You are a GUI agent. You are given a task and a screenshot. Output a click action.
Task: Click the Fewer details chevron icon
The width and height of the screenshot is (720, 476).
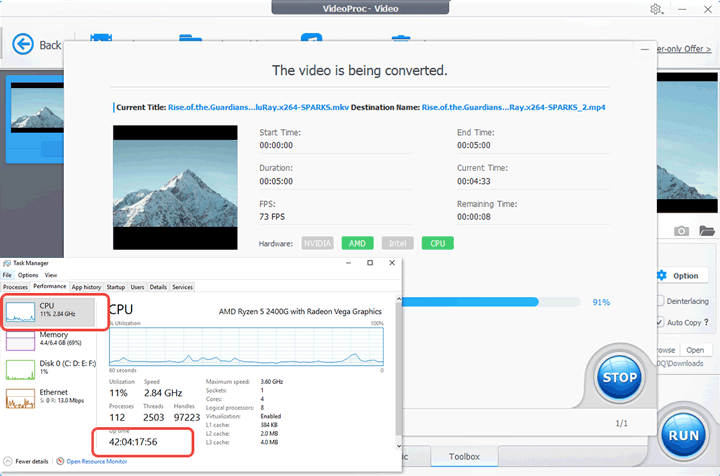pyautogui.click(x=8, y=461)
